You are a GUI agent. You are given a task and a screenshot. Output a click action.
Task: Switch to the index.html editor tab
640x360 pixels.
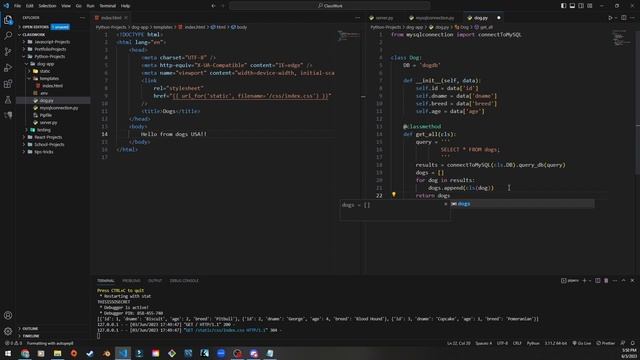point(111,18)
